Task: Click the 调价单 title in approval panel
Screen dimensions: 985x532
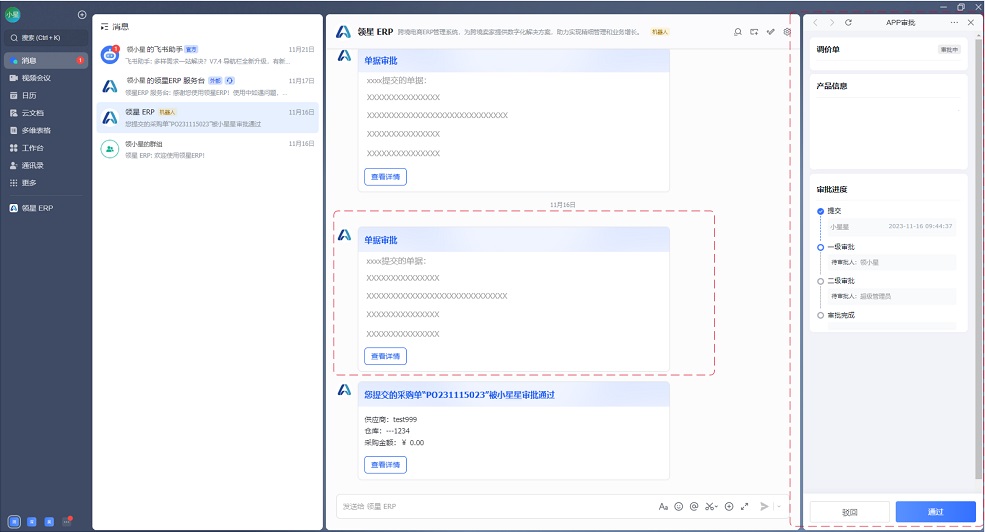Action: [828, 50]
